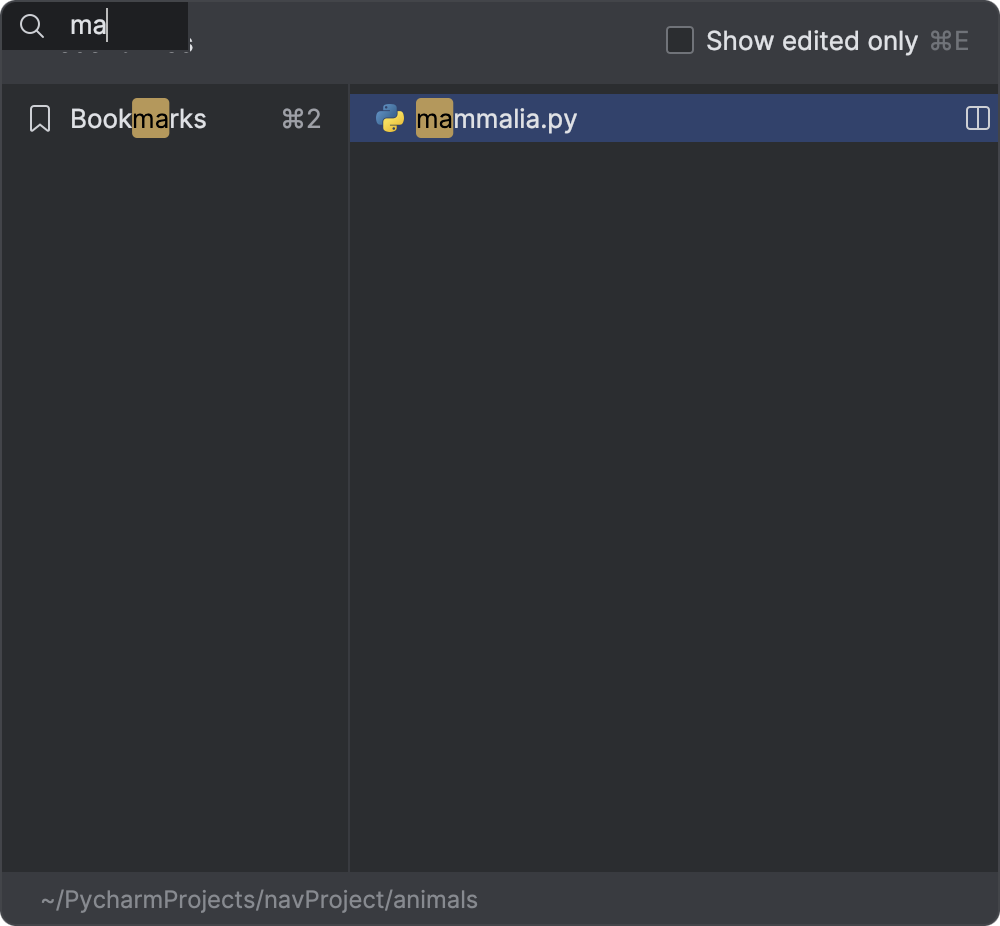This screenshot has width=1000, height=926.
Task: Select mammalia.py from recent files
Action: tap(497, 118)
